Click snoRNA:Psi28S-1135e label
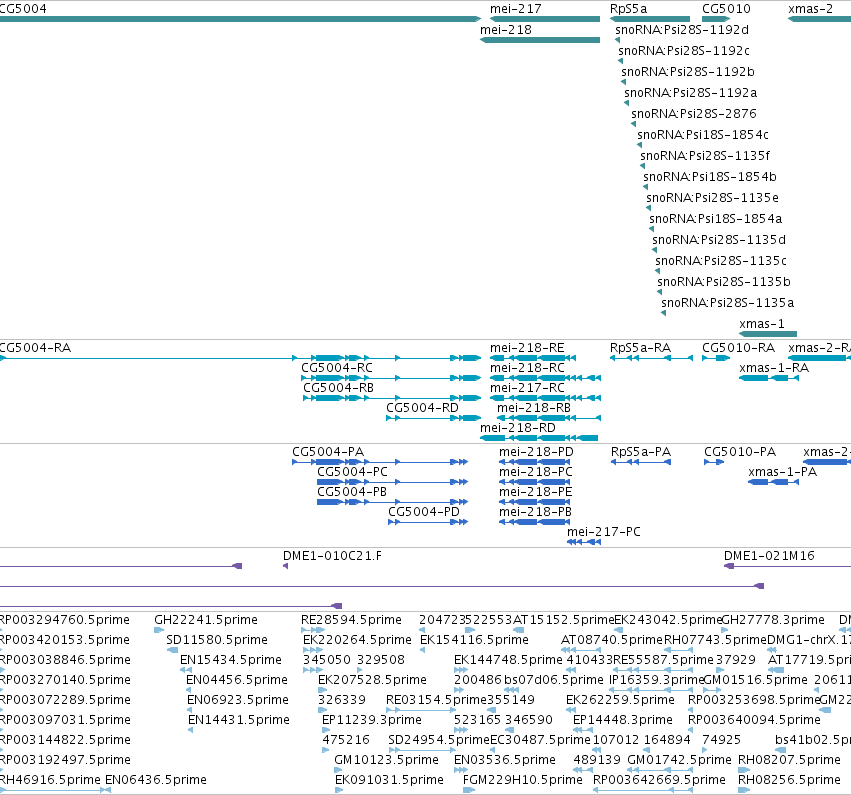The width and height of the screenshot is (851, 795). 713,198
